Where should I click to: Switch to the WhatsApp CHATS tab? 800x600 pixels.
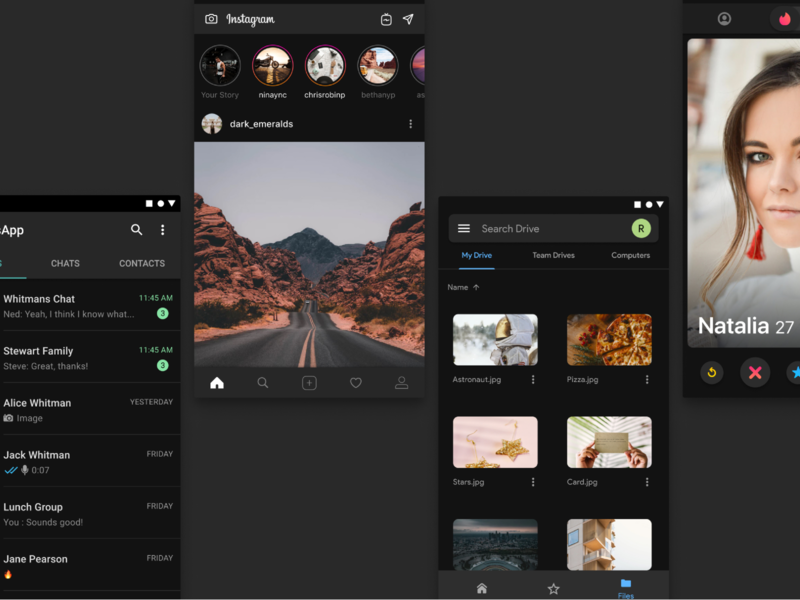(x=65, y=263)
